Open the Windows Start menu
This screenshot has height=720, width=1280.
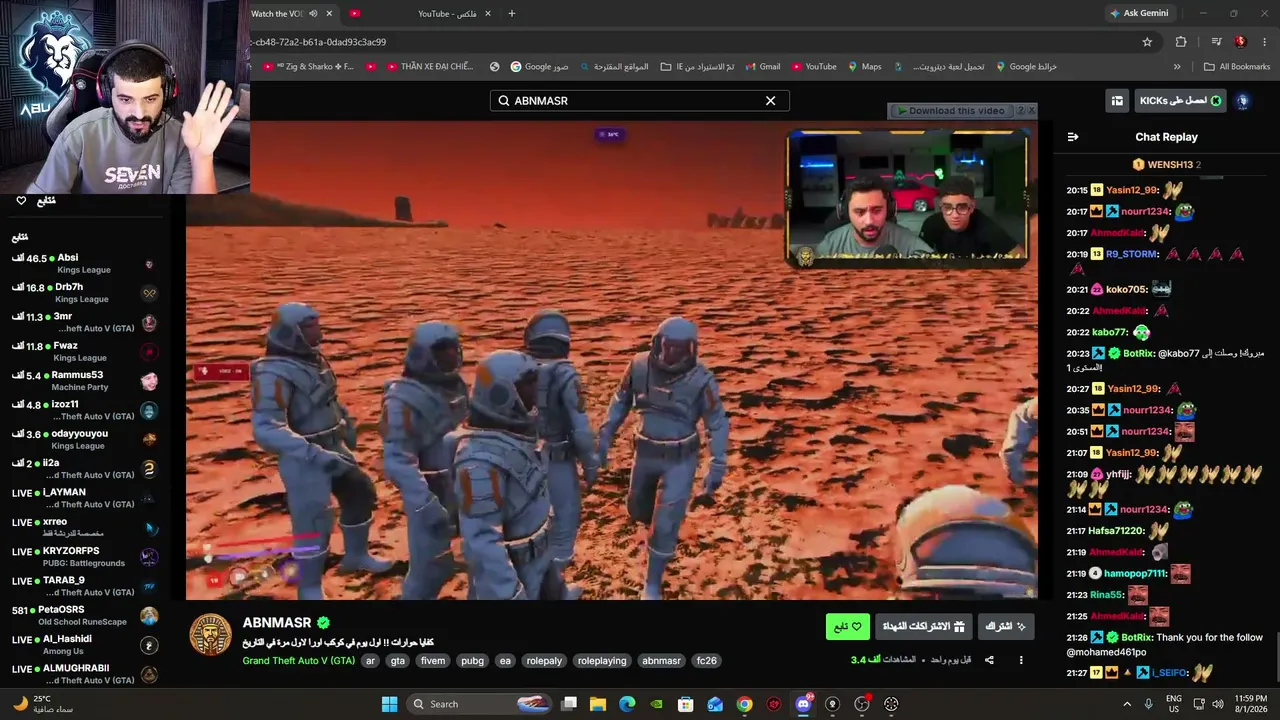pyautogui.click(x=389, y=704)
